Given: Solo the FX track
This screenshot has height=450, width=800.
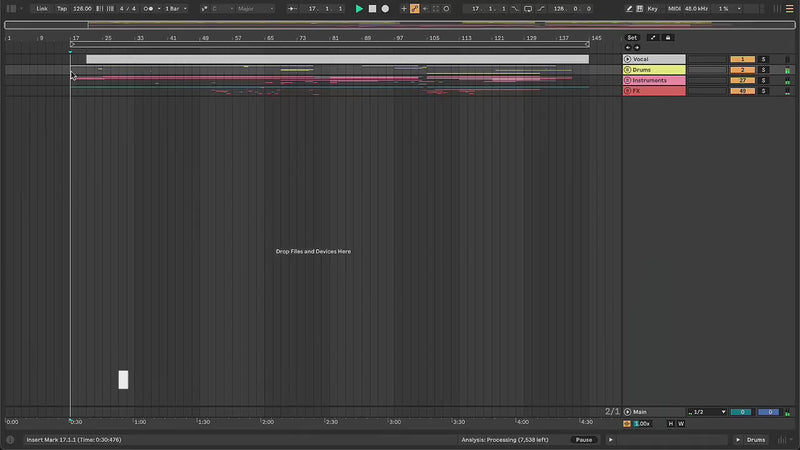Looking at the screenshot, I should [x=763, y=91].
